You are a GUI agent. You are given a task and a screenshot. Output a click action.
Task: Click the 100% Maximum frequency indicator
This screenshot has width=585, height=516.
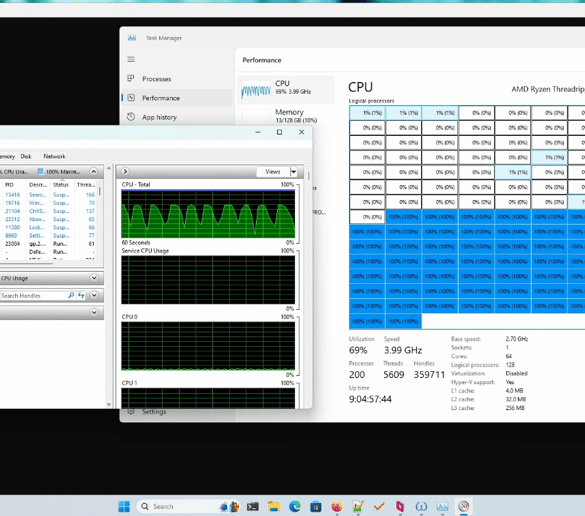tap(59, 172)
